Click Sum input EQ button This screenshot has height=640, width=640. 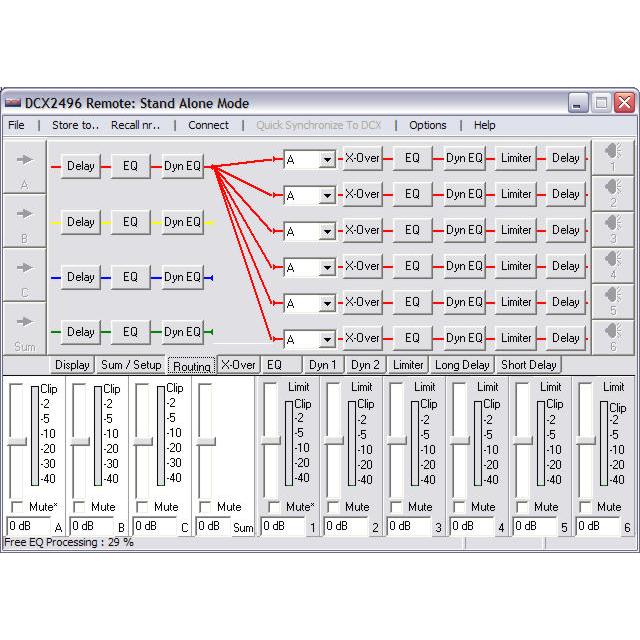[130, 332]
